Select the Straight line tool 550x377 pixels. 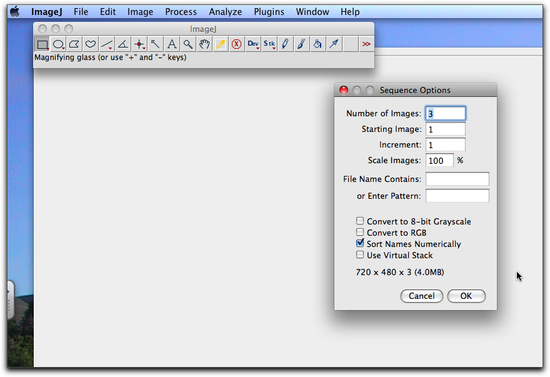pos(107,44)
